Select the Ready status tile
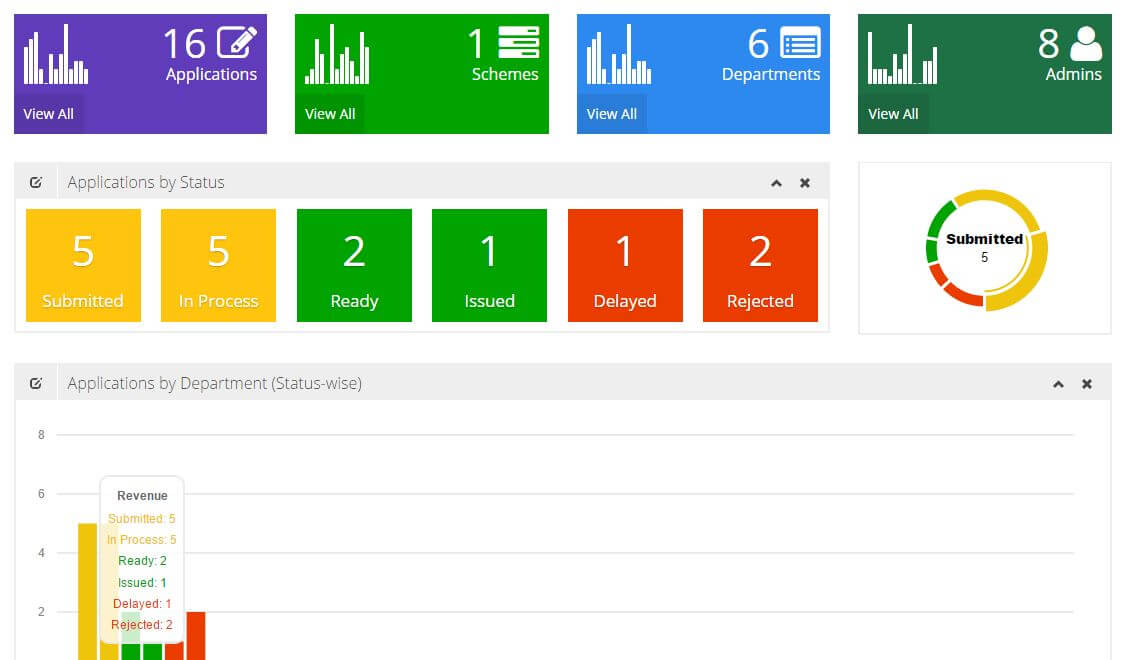The height and width of the screenshot is (660, 1126). pyautogui.click(x=354, y=265)
